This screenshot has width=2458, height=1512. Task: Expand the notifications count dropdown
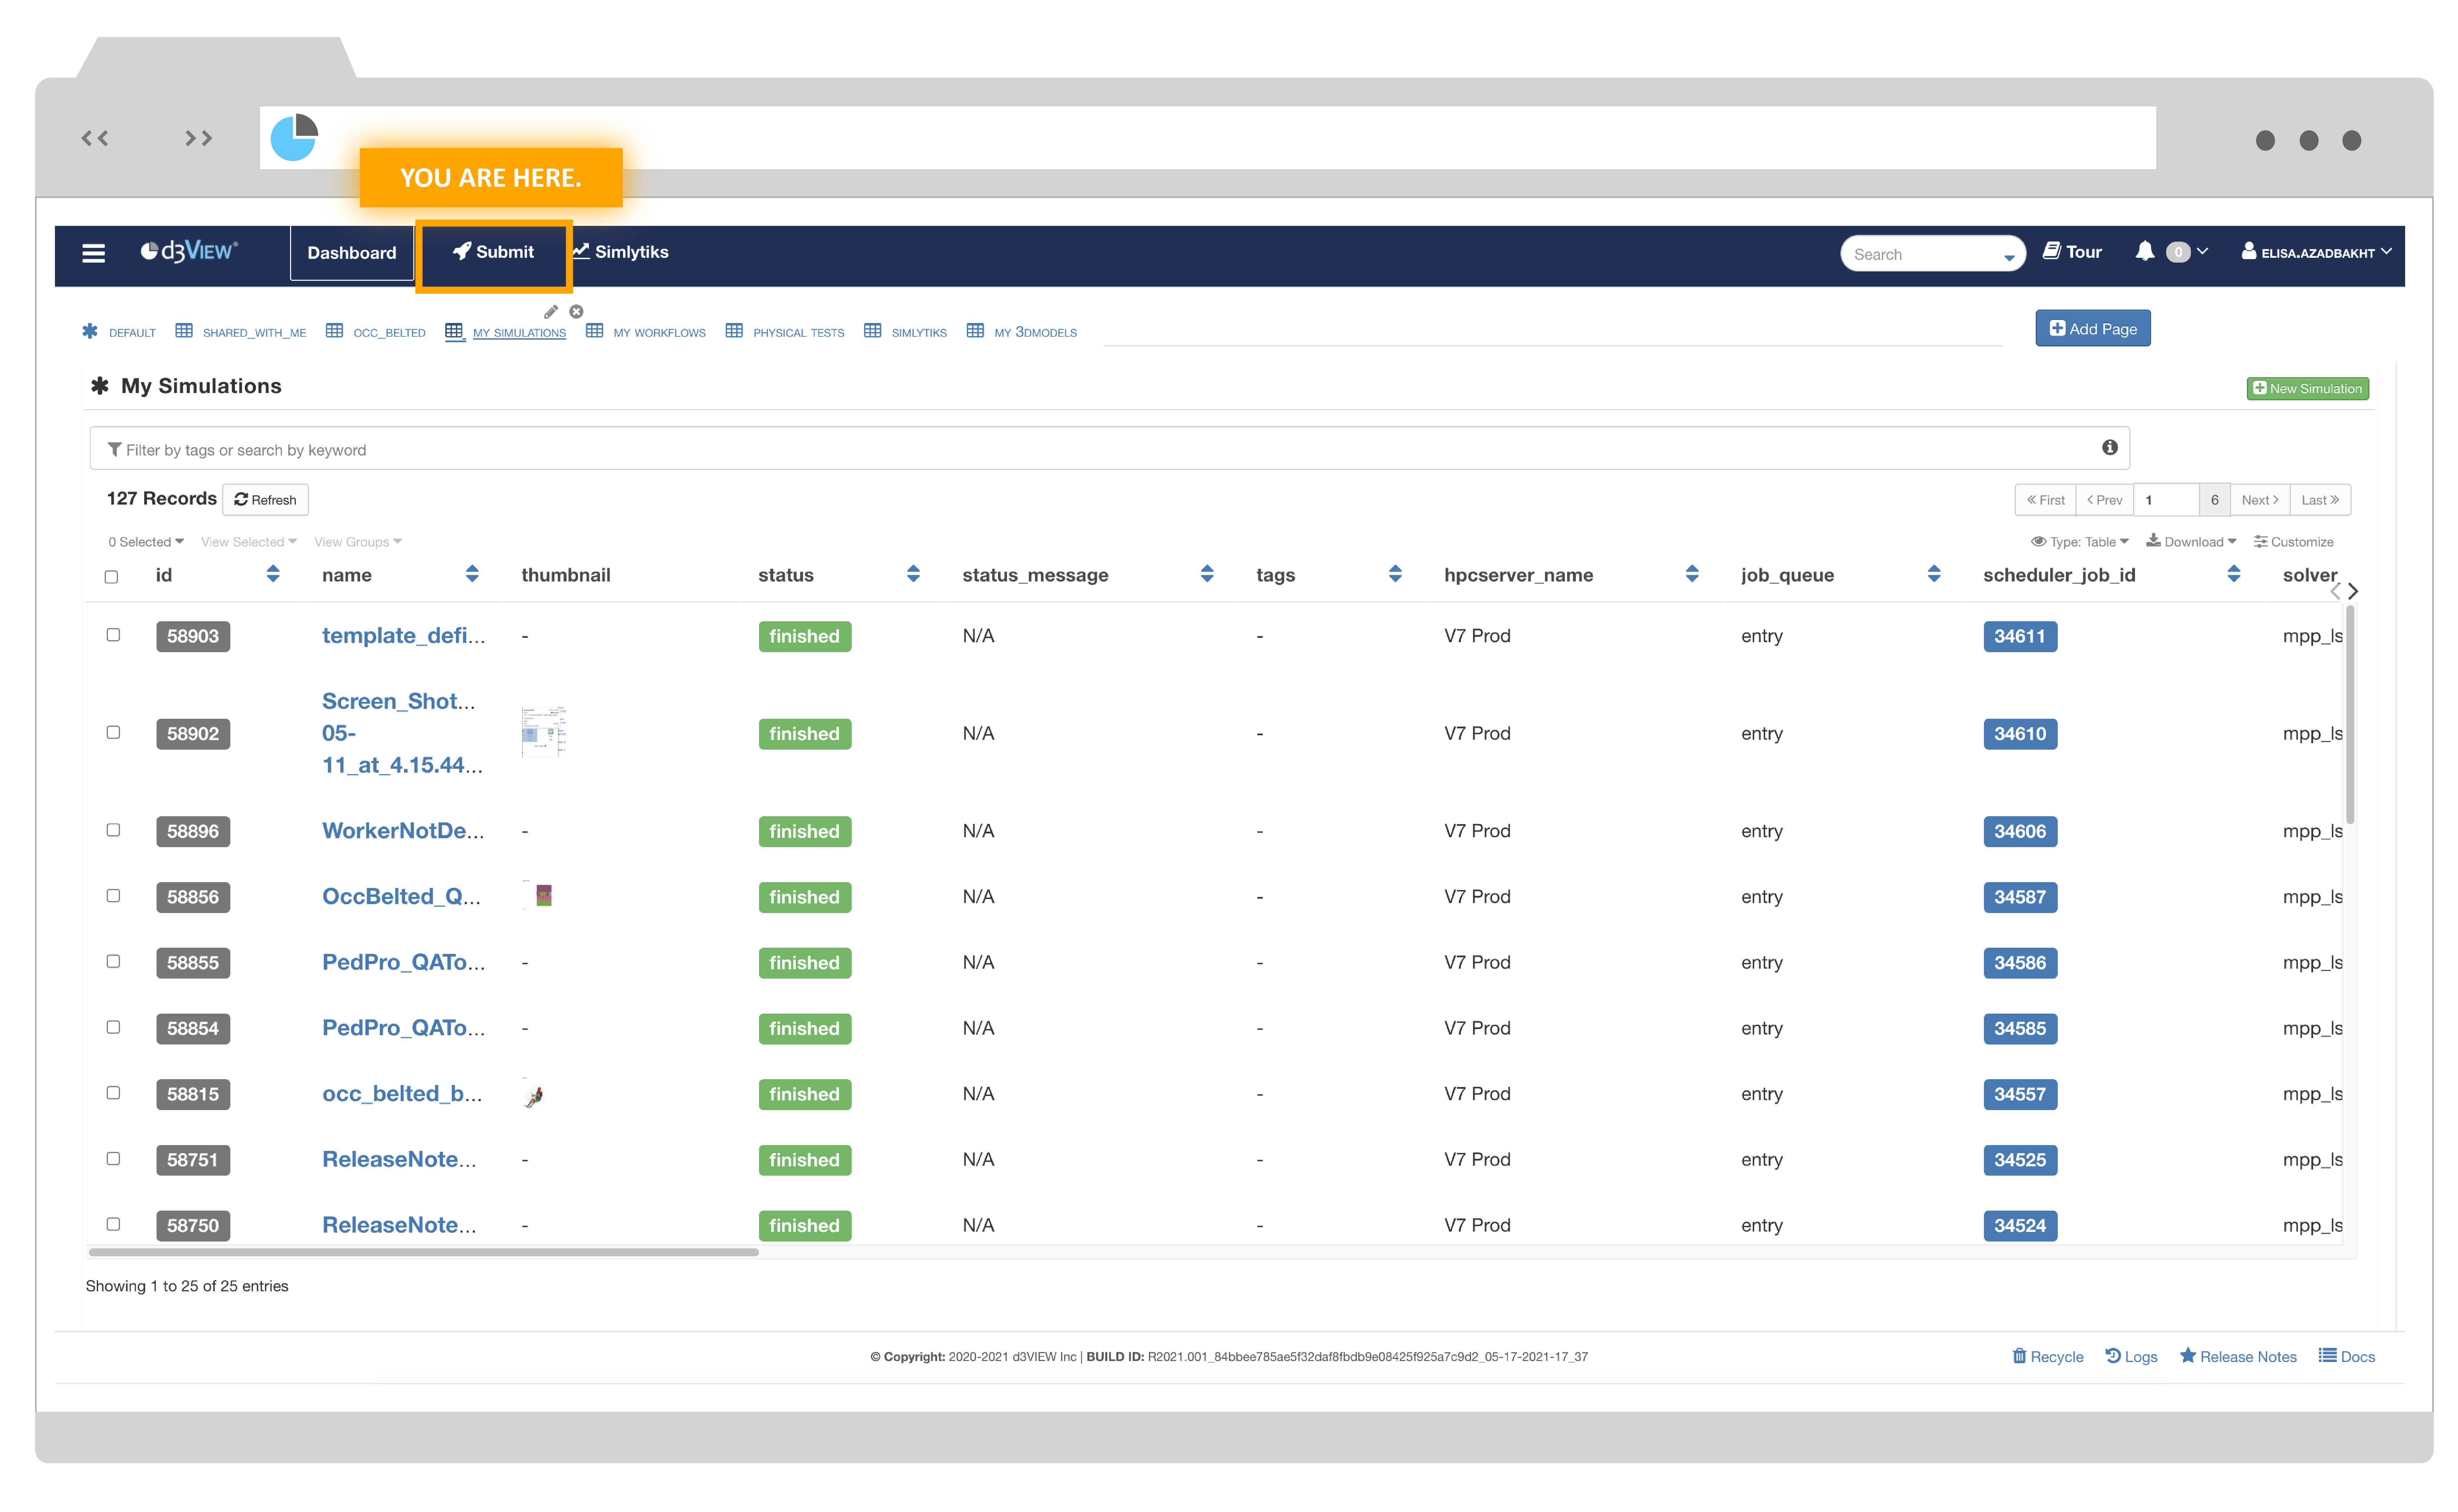click(x=2187, y=252)
